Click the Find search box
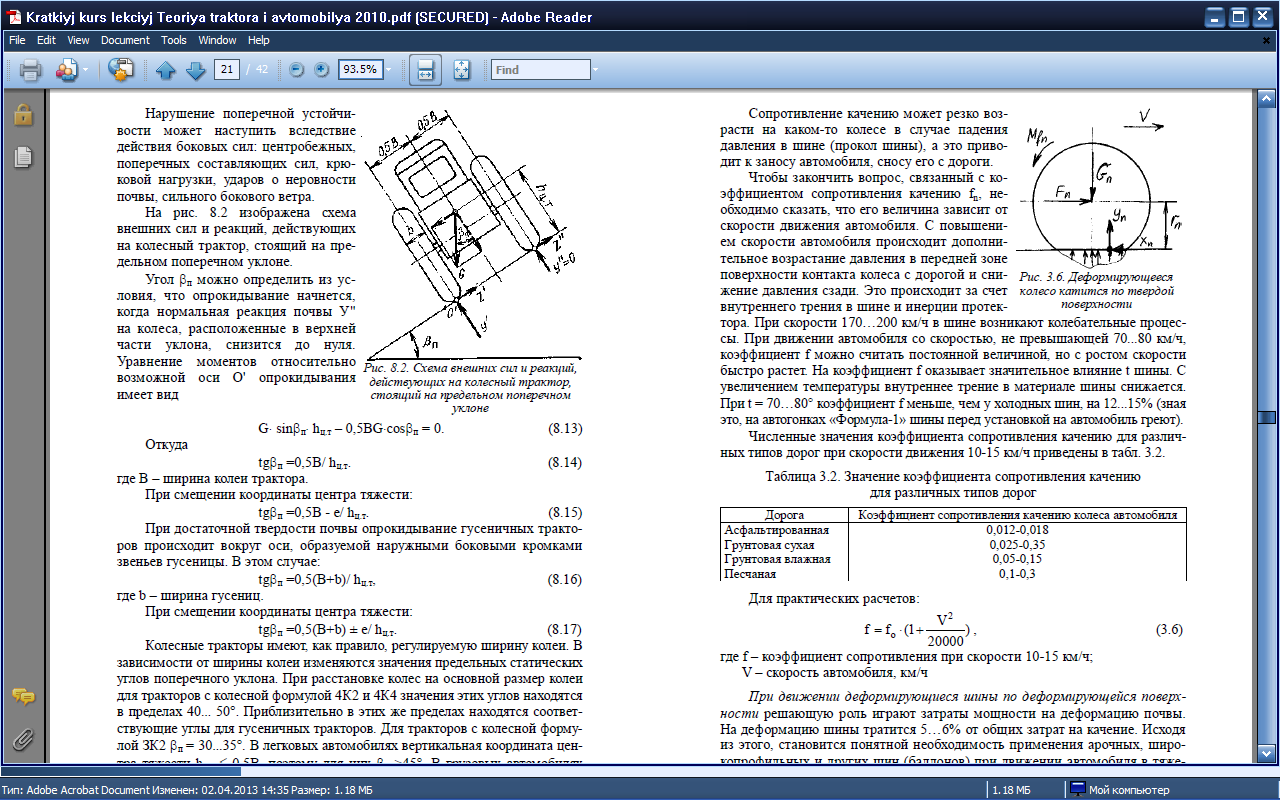 539,70
